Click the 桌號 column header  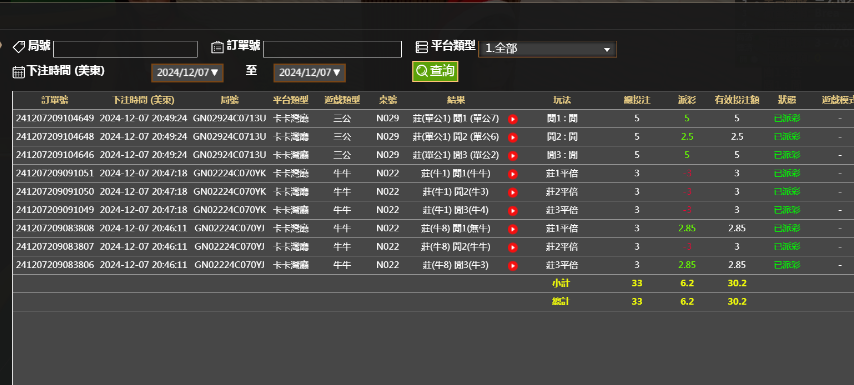[x=388, y=100]
